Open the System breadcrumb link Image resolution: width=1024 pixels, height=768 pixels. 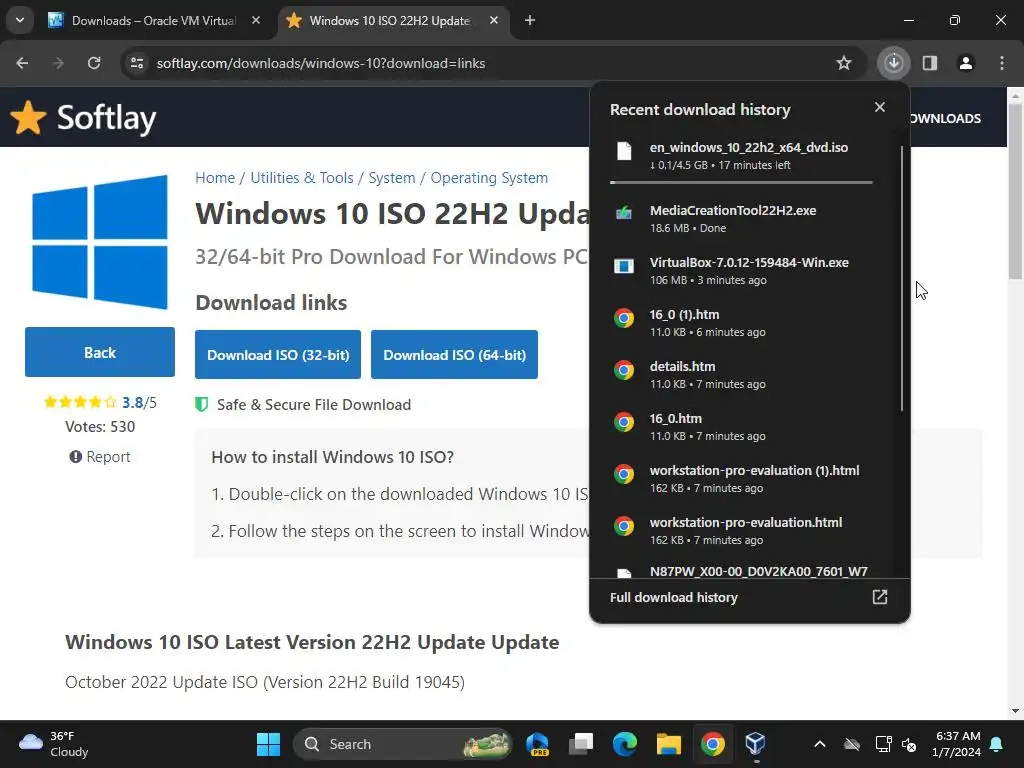point(392,178)
